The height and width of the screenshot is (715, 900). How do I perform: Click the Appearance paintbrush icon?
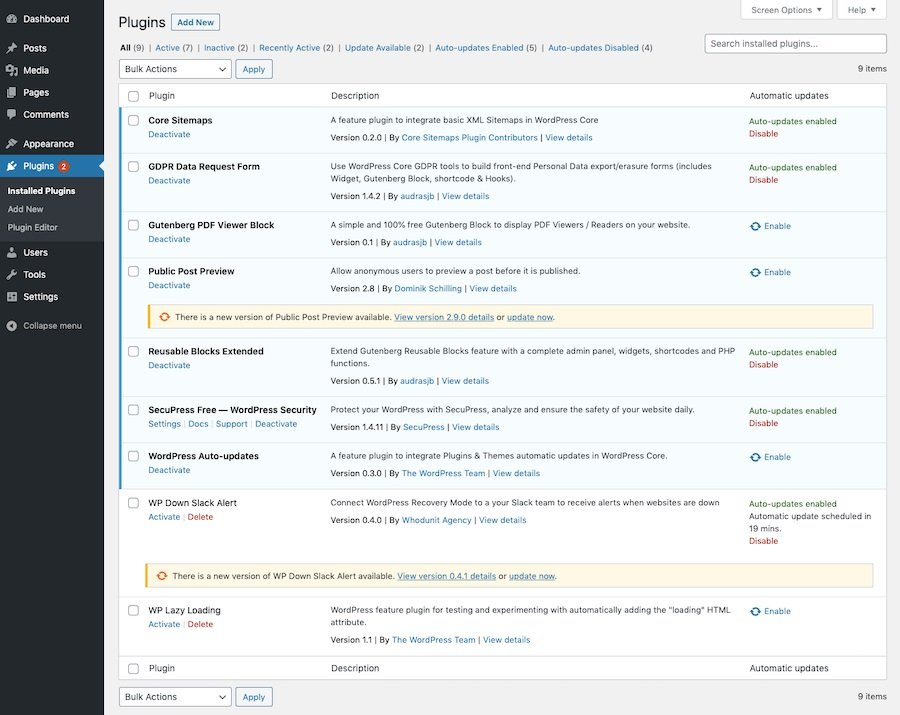point(11,143)
